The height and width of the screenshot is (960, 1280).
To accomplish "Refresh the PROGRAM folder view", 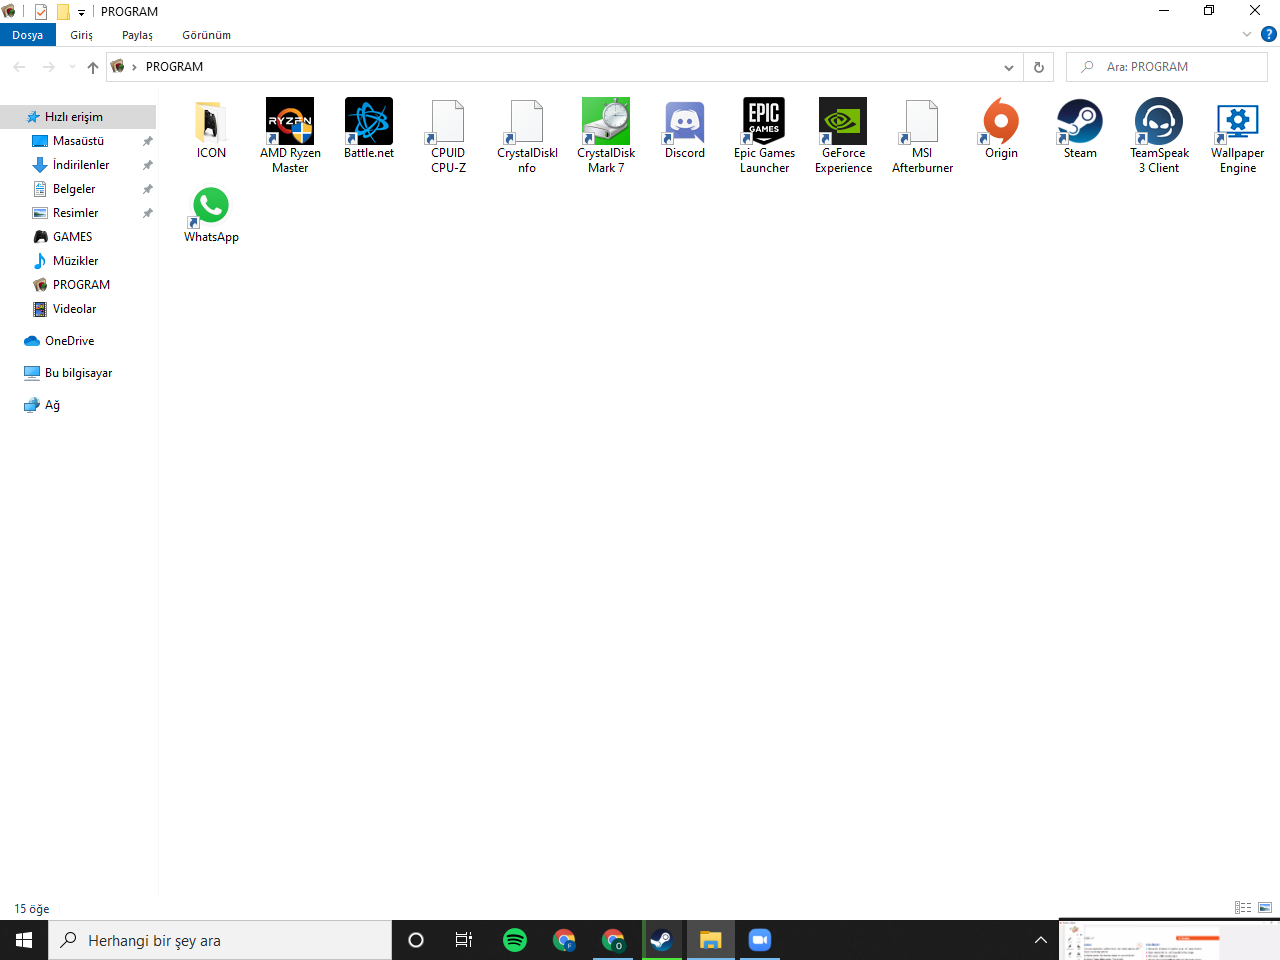I will coord(1039,67).
